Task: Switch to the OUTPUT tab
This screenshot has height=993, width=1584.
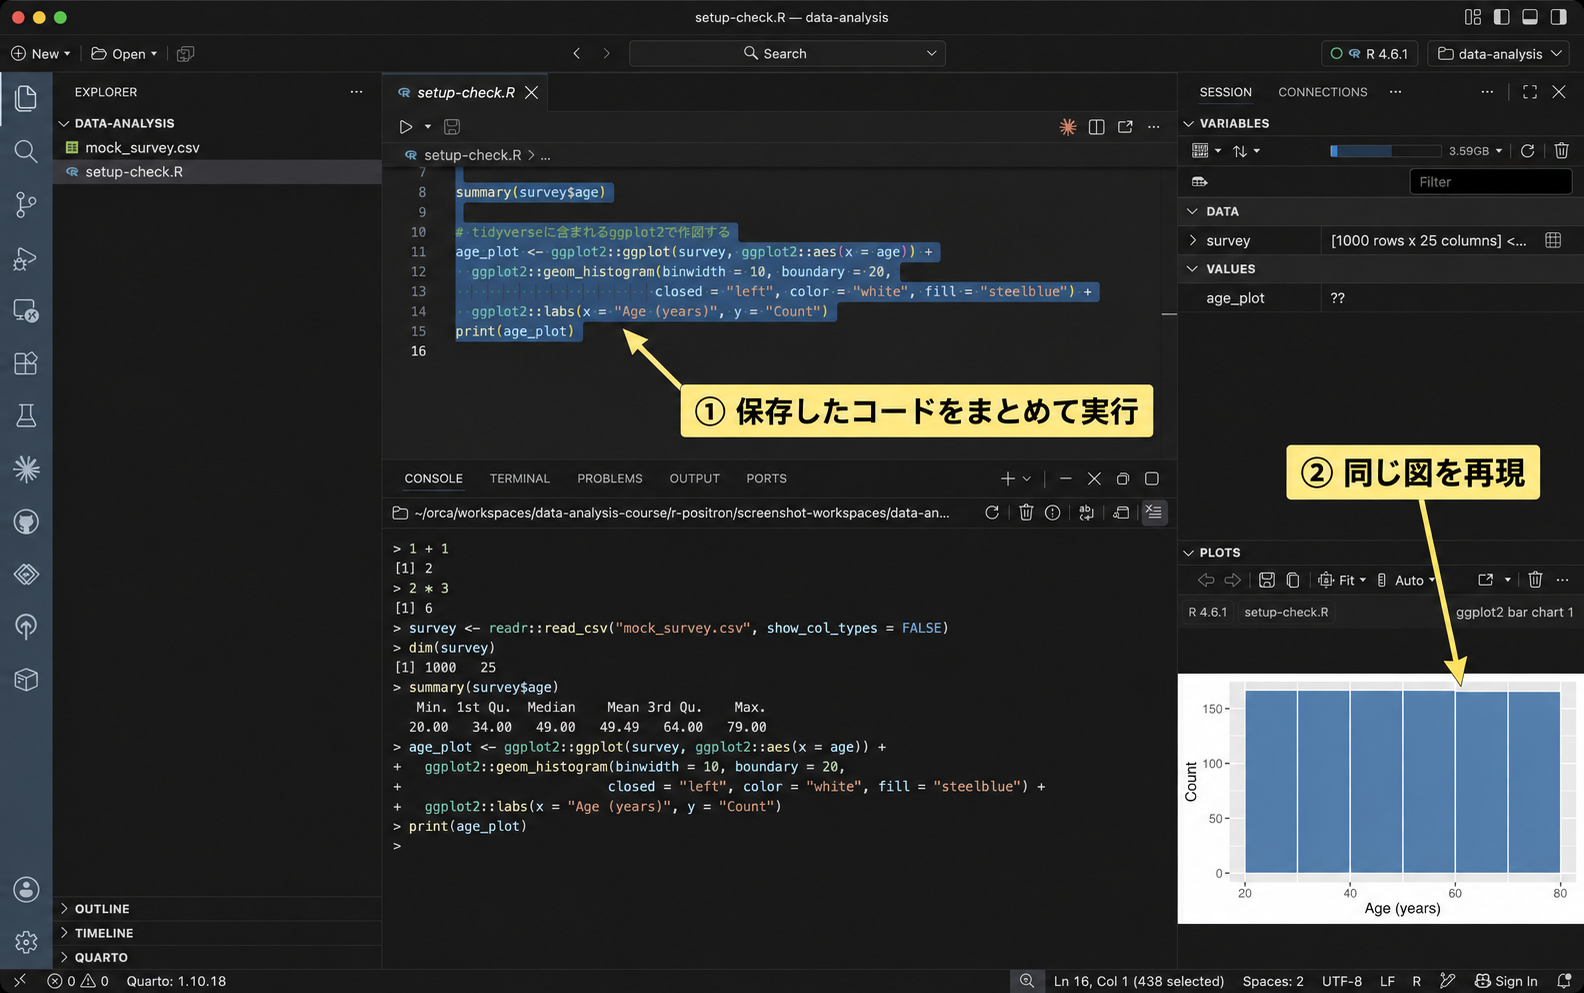Action: pos(694,479)
